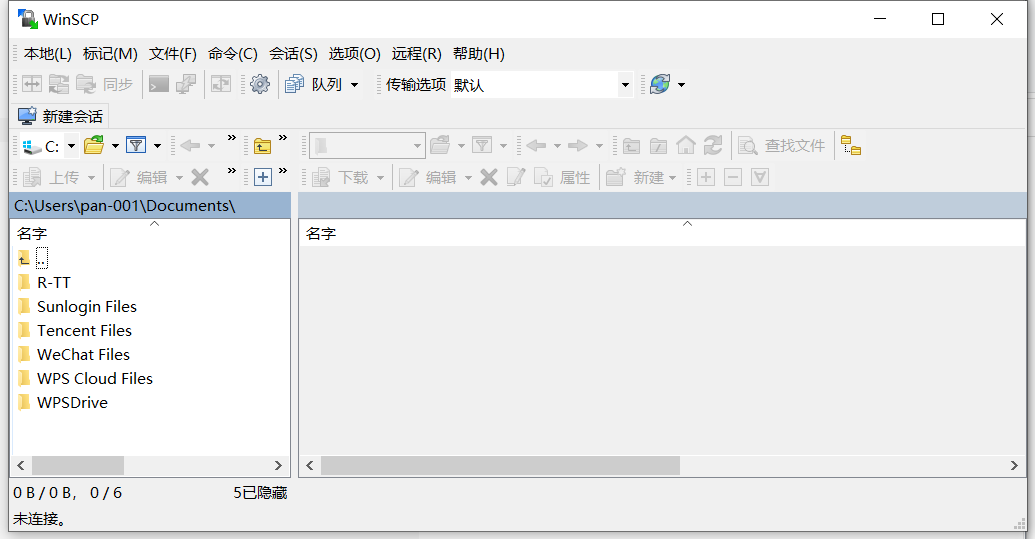Open the 选项(O) menu
1035x539 pixels.
[354, 53]
